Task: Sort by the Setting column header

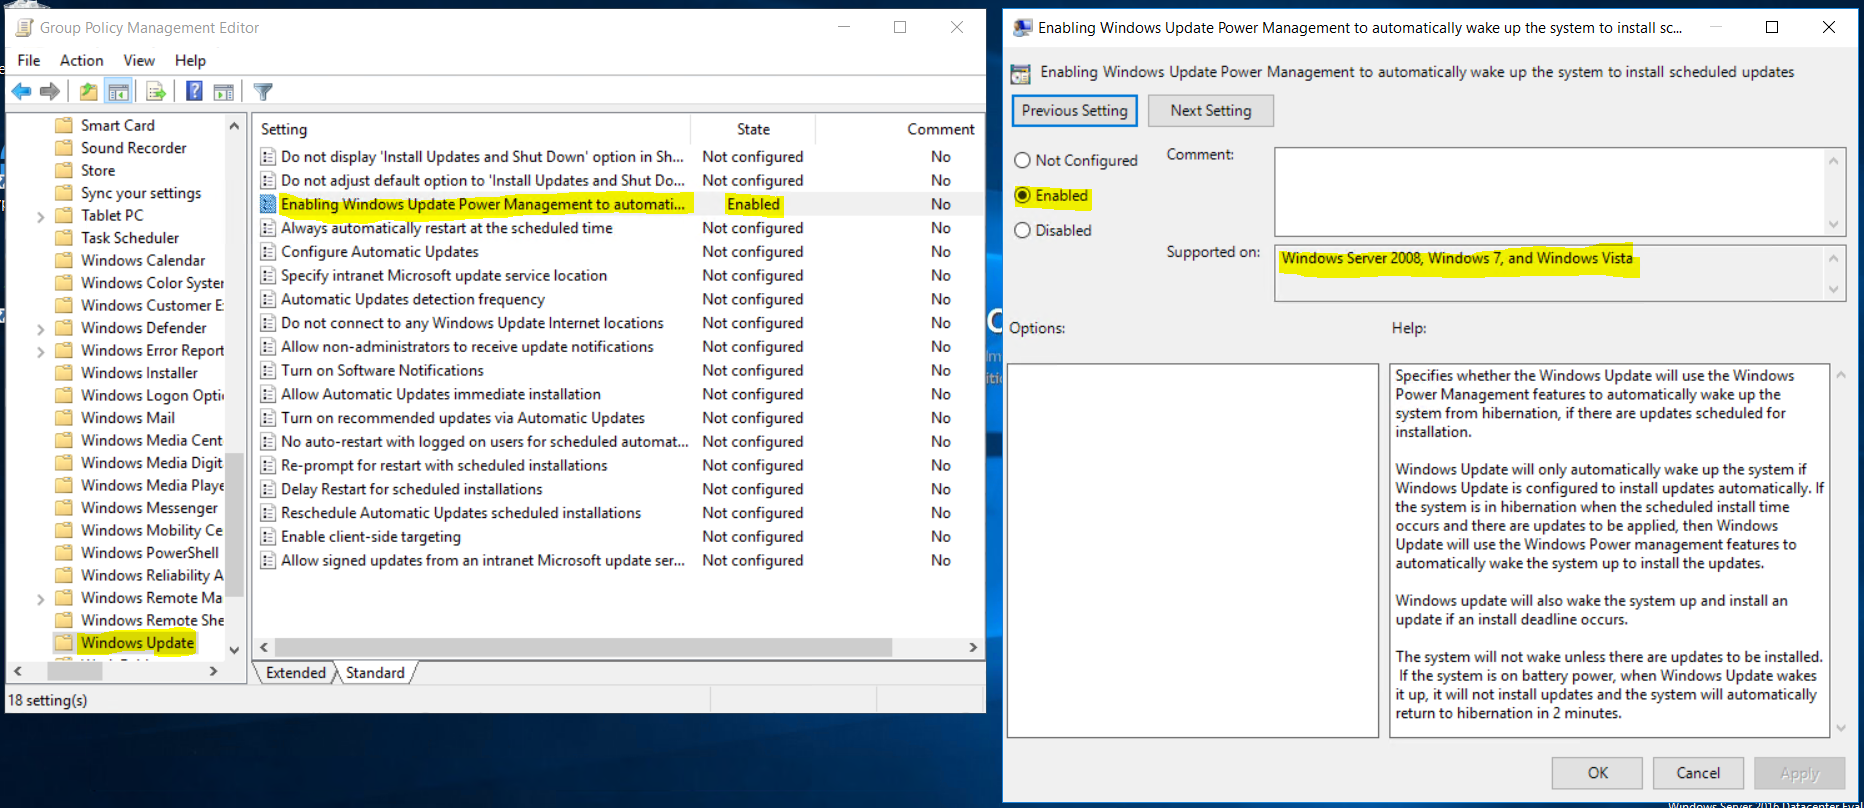Action: [472, 129]
